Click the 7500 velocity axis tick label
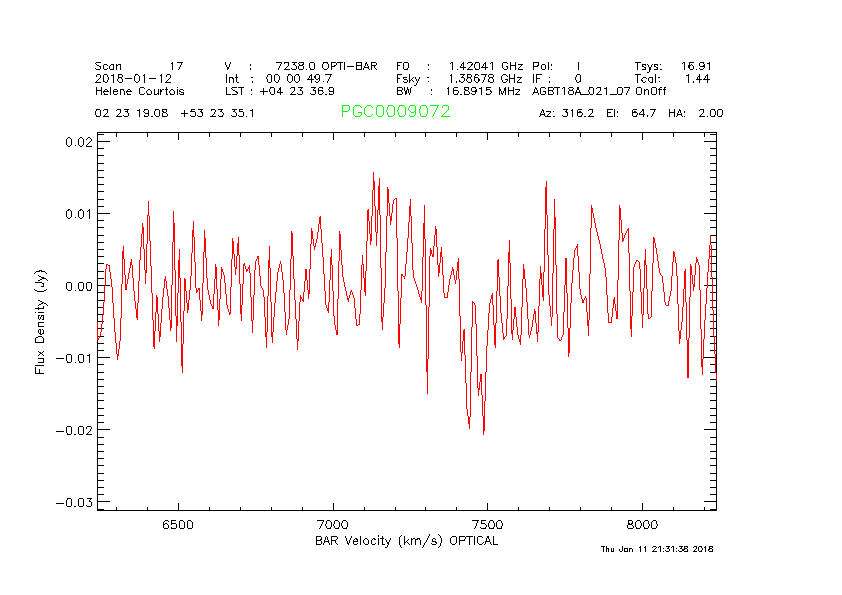The width and height of the screenshot is (842, 595). click(487, 525)
